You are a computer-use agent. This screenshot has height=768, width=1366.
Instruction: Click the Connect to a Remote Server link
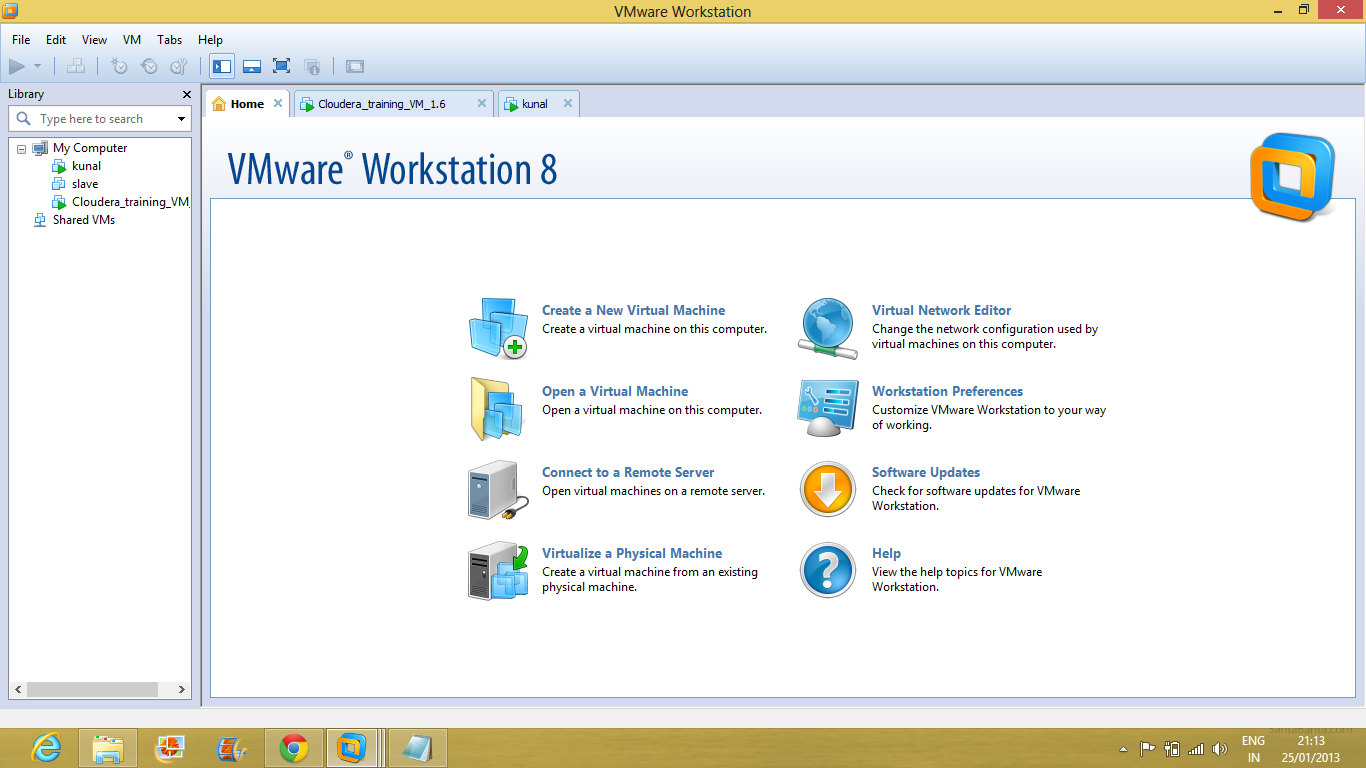pos(628,473)
